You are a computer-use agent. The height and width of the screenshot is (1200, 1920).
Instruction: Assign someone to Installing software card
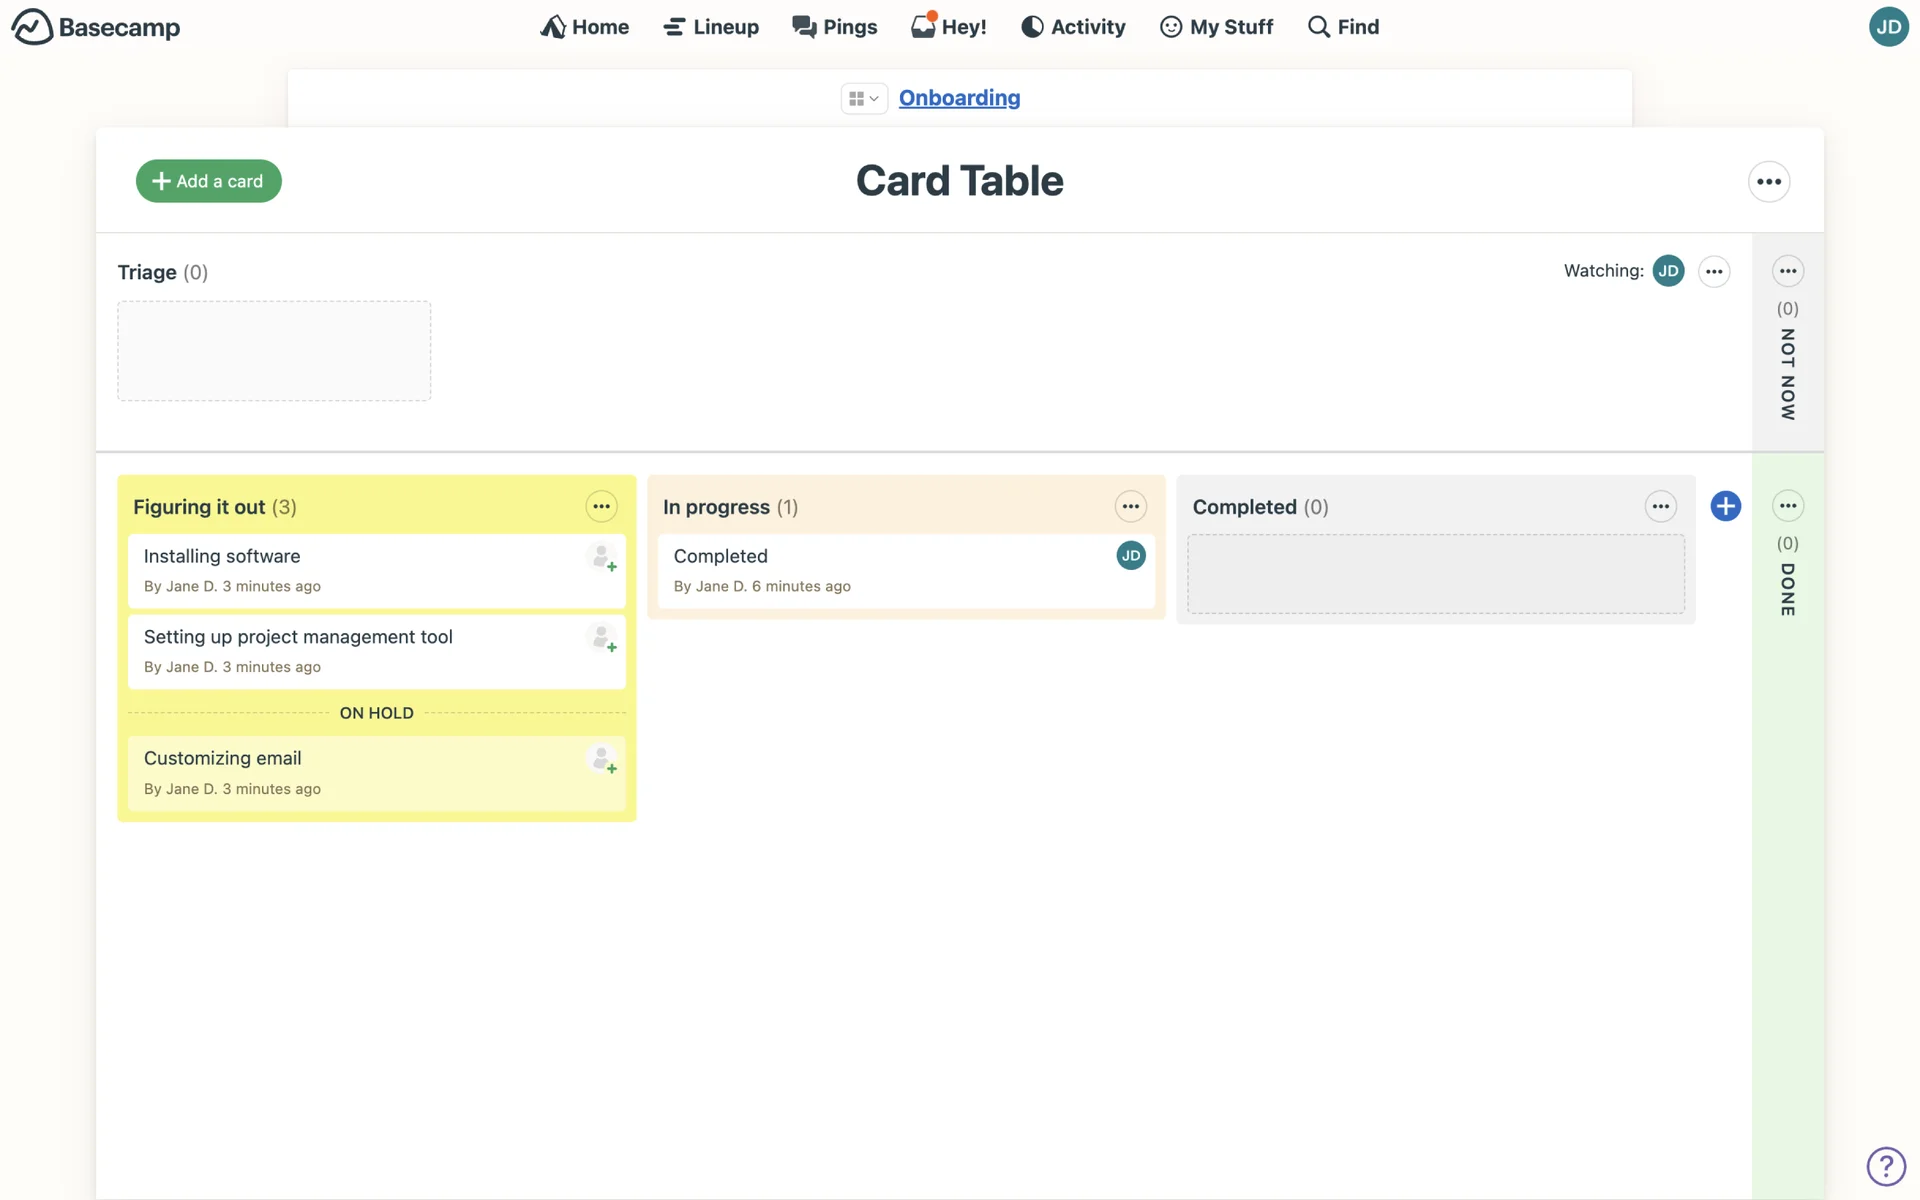[602, 558]
